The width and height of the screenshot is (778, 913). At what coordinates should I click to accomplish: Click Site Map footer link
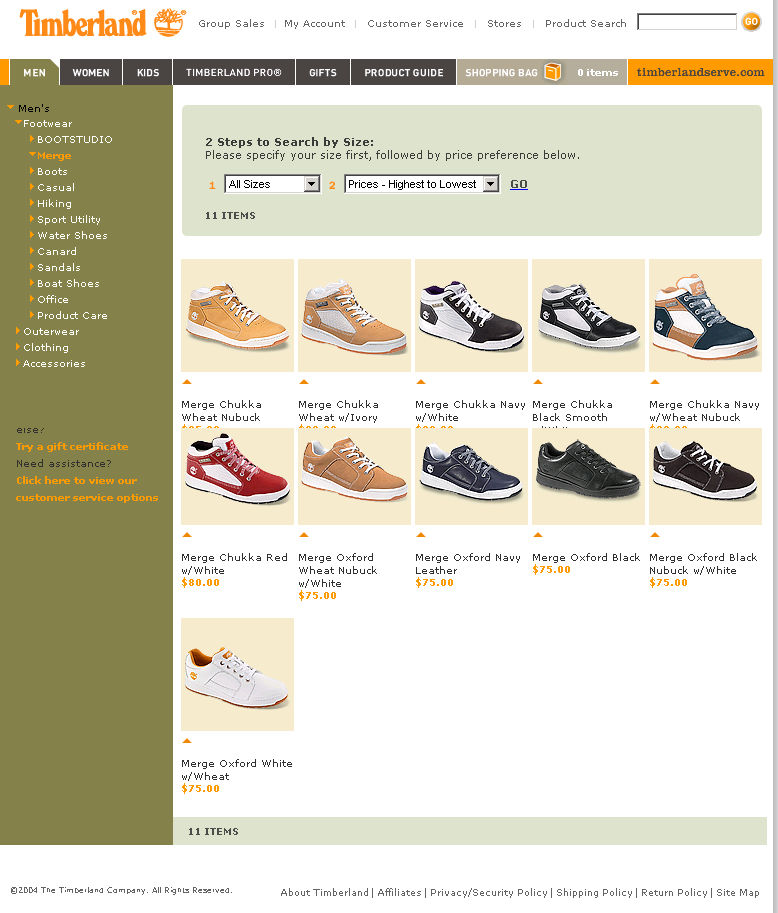coord(738,892)
